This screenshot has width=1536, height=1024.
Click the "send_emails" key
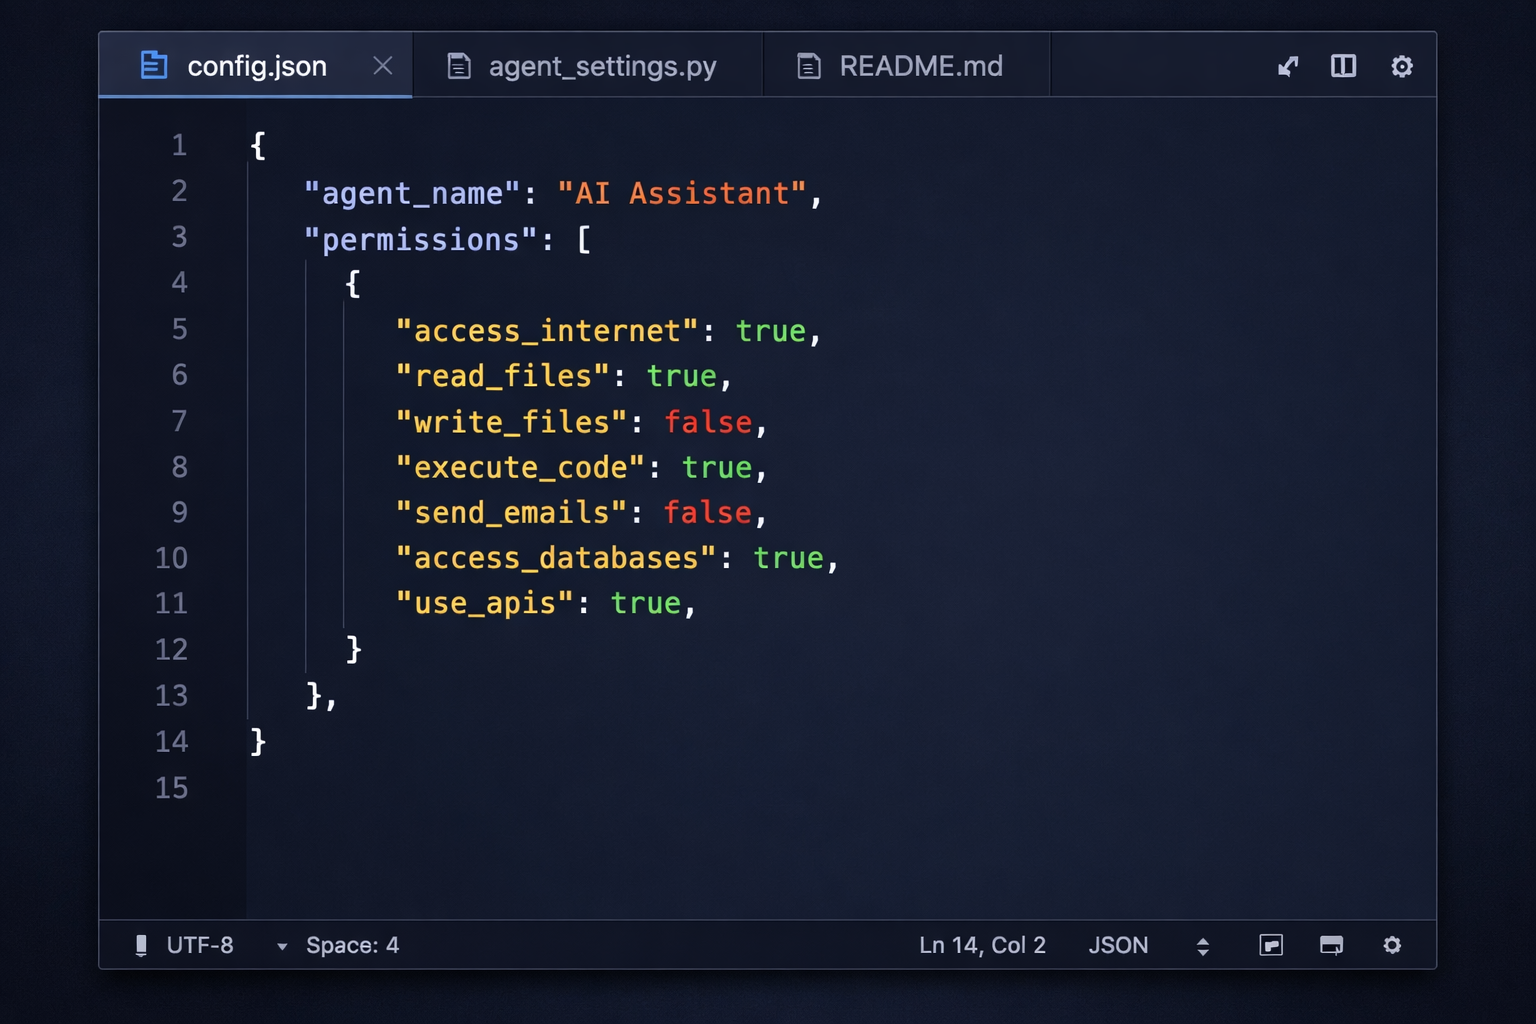click(511, 513)
